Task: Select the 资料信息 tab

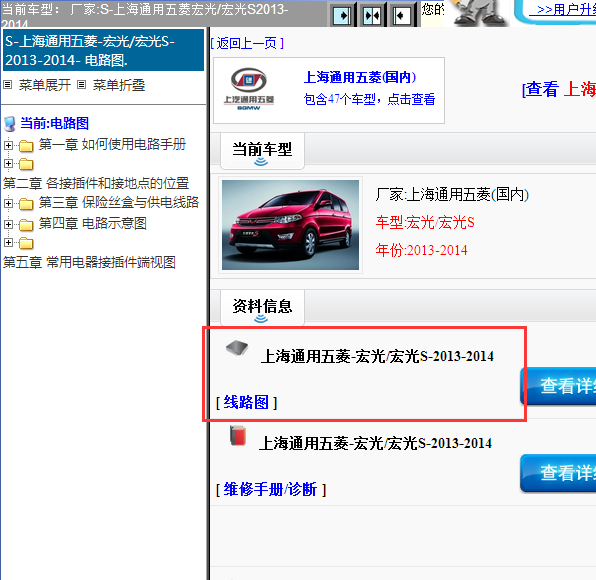Action: click(x=262, y=307)
